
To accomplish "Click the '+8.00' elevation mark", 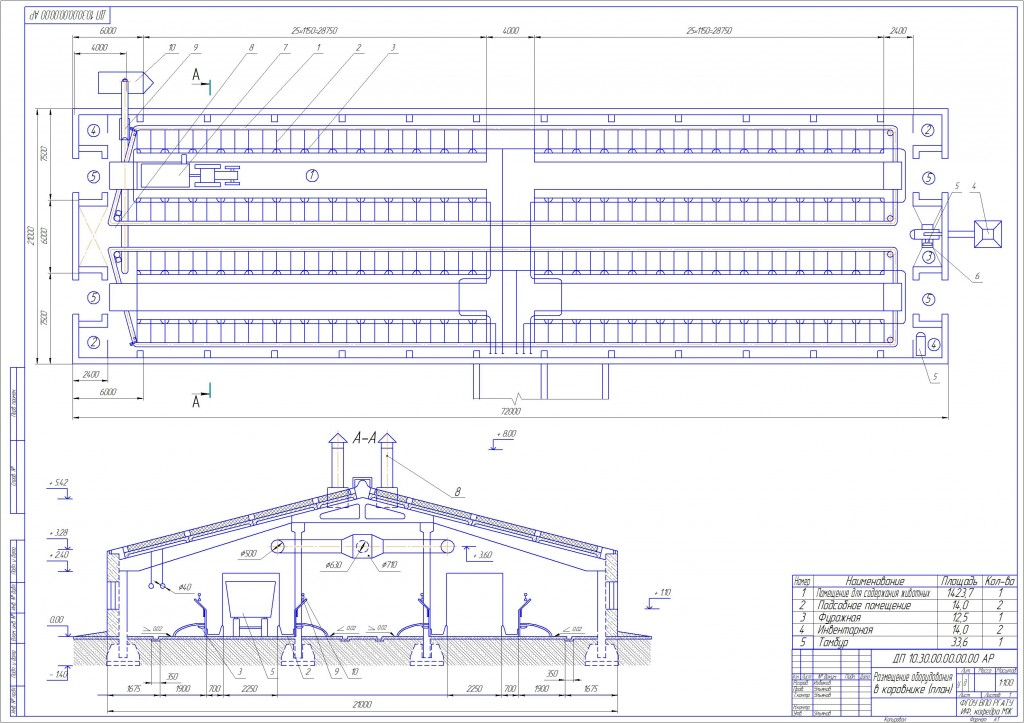I will point(506,434).
